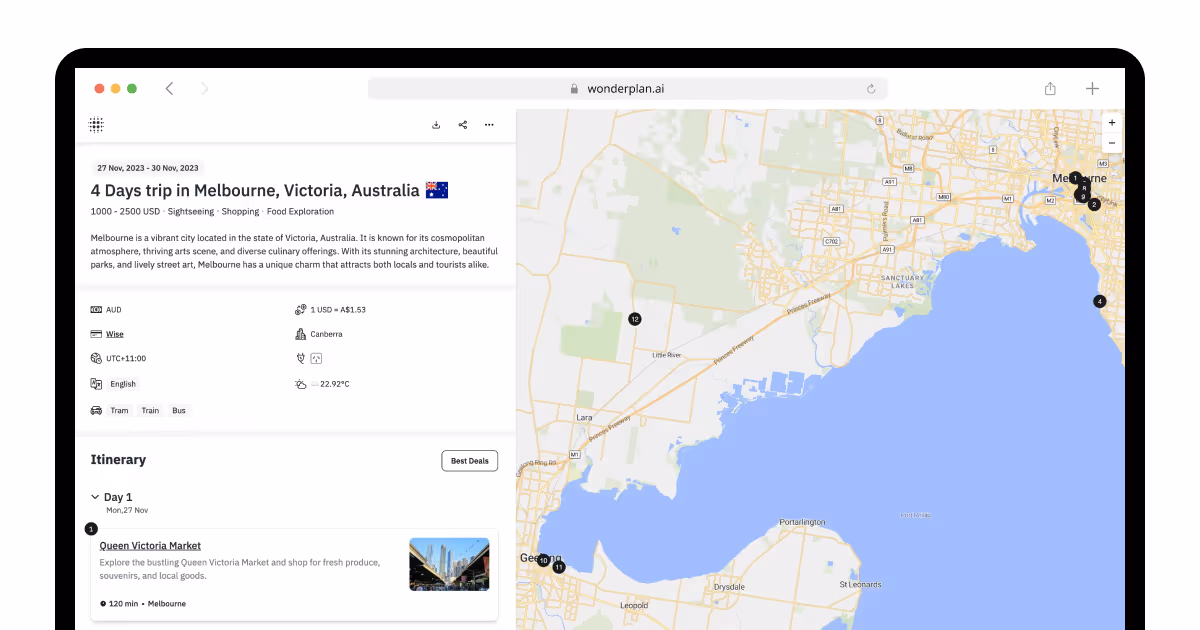
Task: Click the language translation icon
Action: (x=96, y=384)
